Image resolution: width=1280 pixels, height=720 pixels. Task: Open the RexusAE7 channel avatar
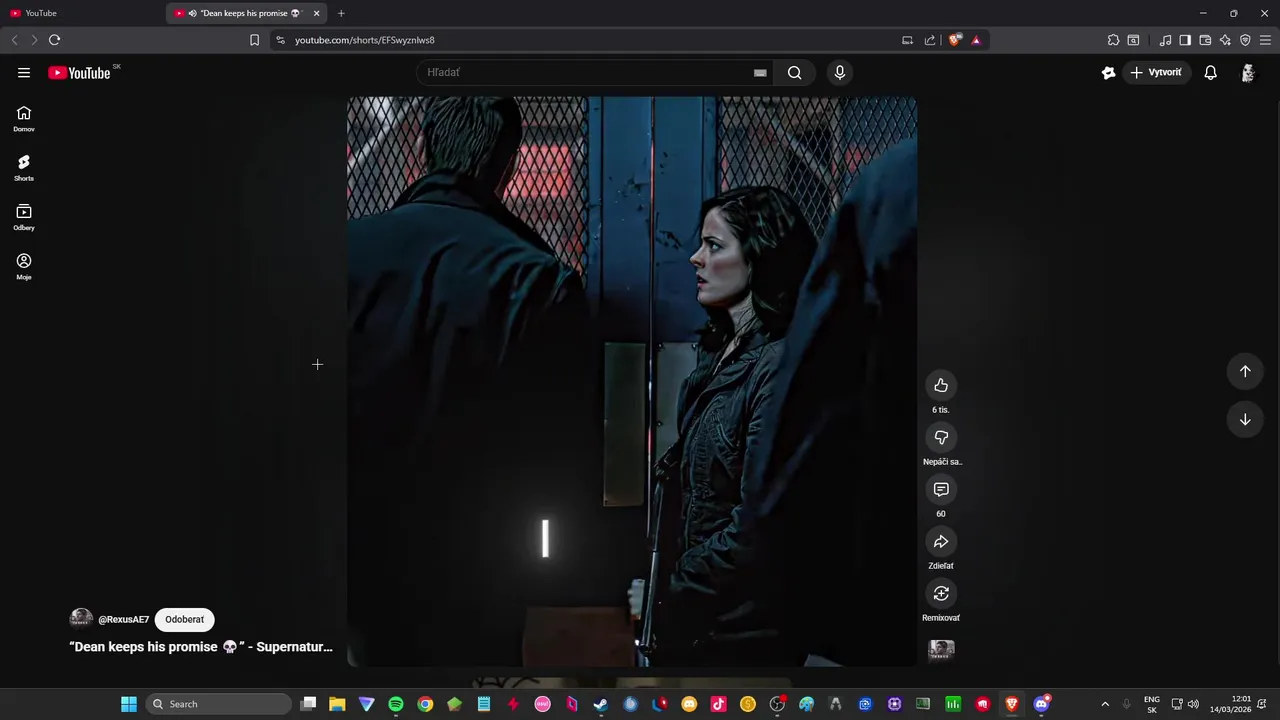pos(81,619)
